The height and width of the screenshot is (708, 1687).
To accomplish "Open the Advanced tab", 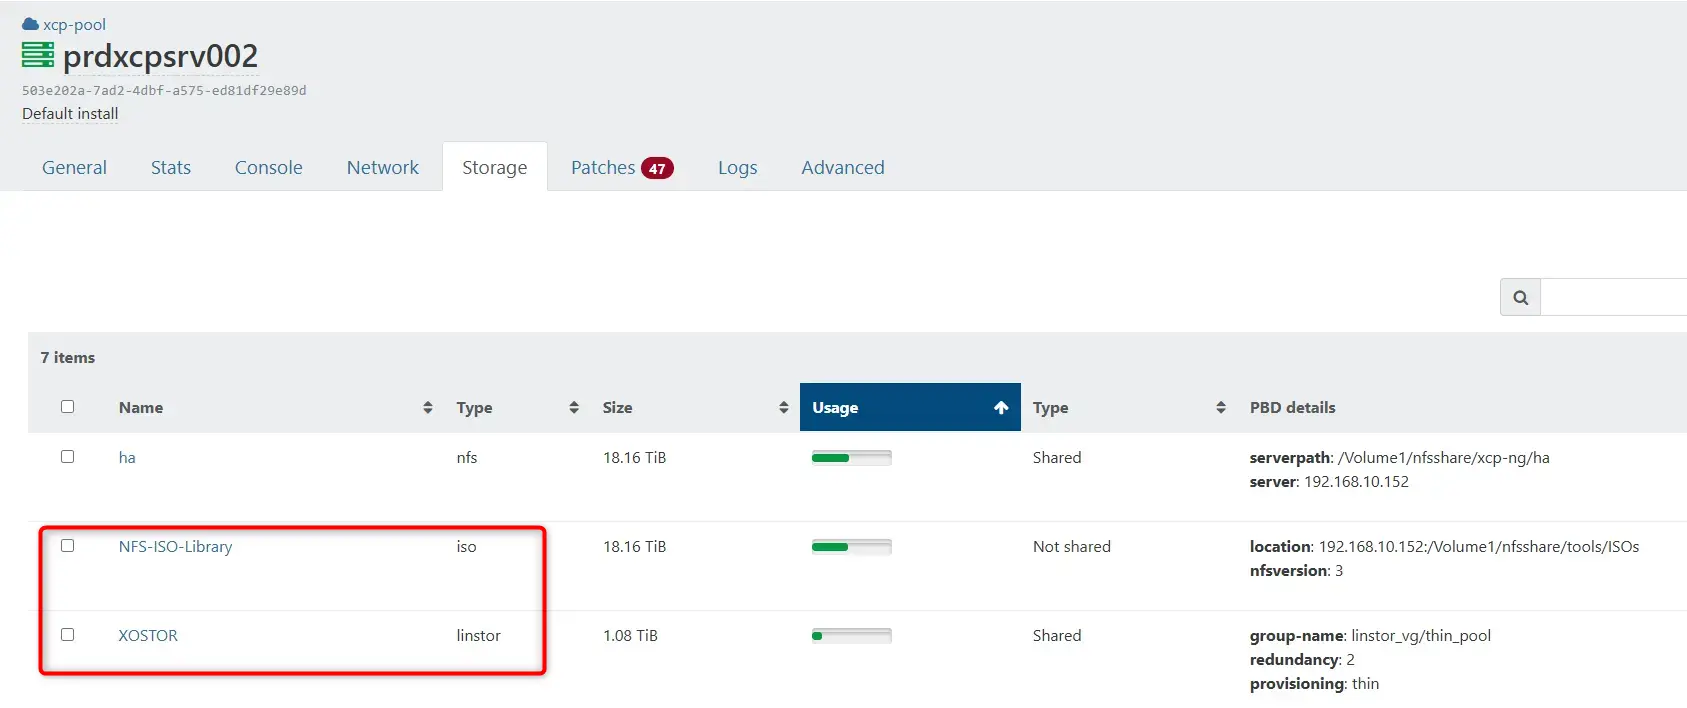I will coord(843,167).
